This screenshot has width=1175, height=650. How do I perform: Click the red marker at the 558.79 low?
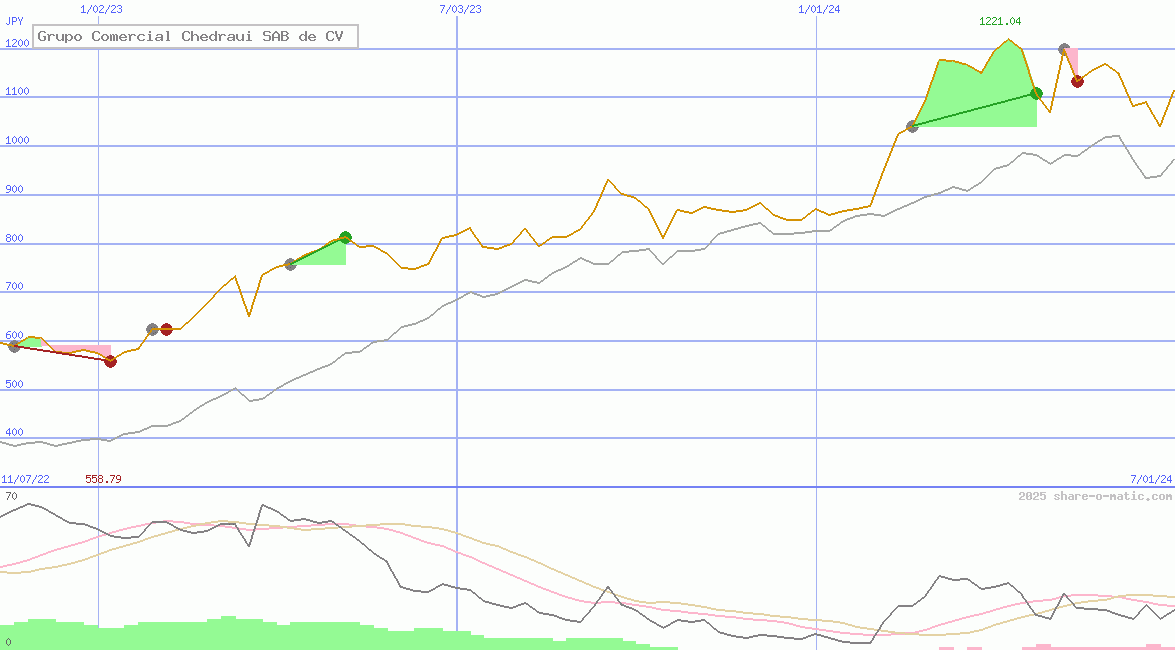[x=110, y=361]
